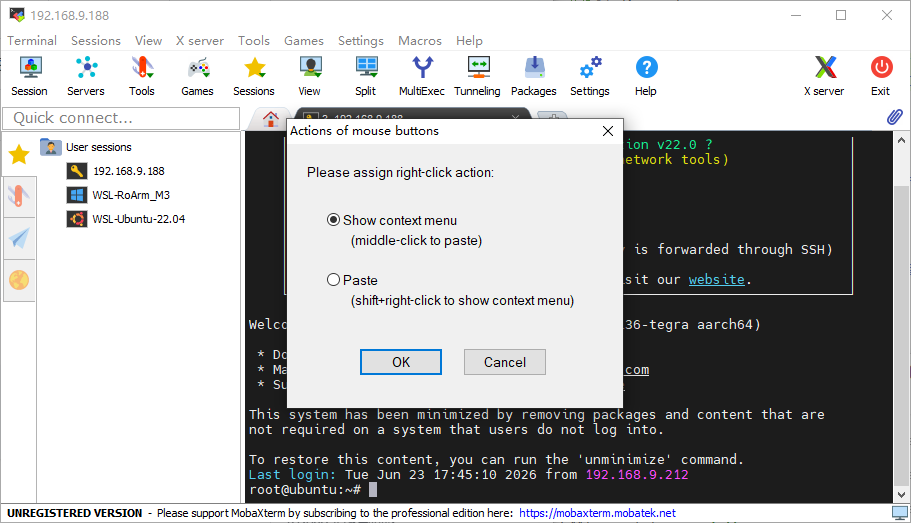
Task: Click the monitor icon in status bar
Action: point(899,513)
